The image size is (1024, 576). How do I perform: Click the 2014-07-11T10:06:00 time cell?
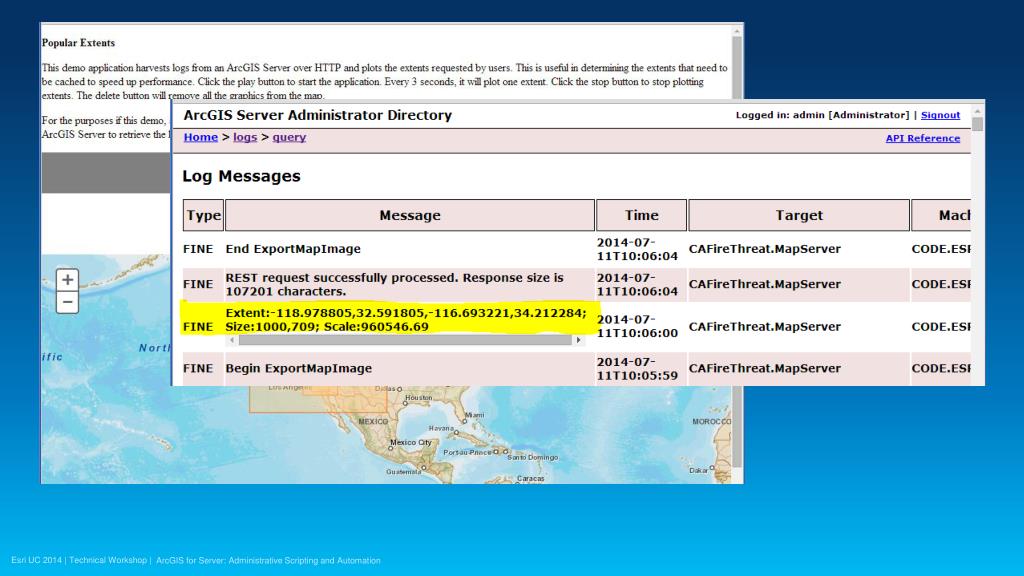[637, 326]
